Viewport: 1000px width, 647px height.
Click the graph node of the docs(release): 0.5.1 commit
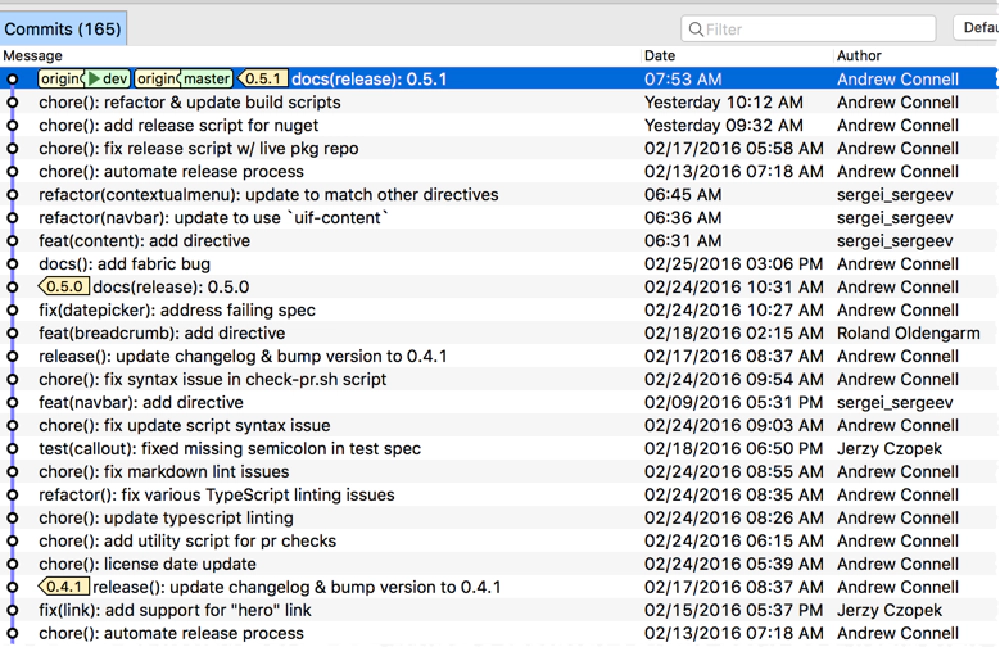click(12, 79)
